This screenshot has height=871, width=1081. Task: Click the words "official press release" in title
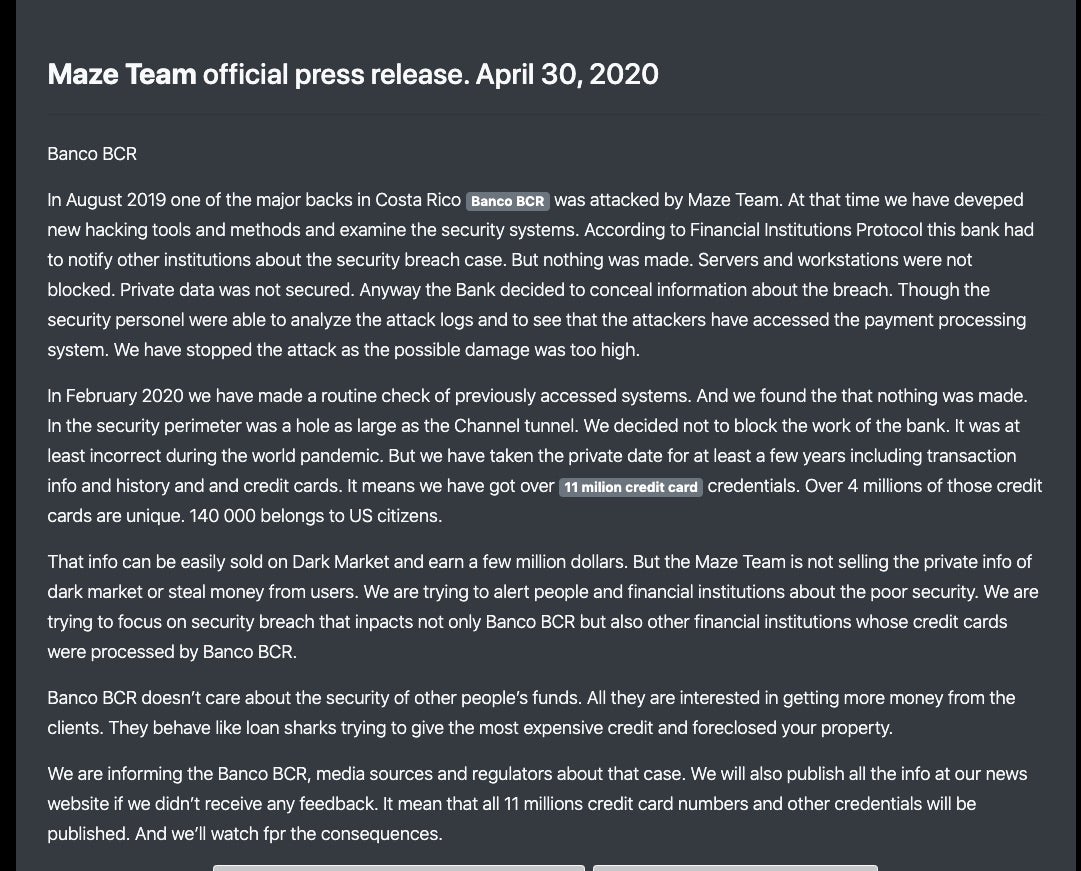335,74
